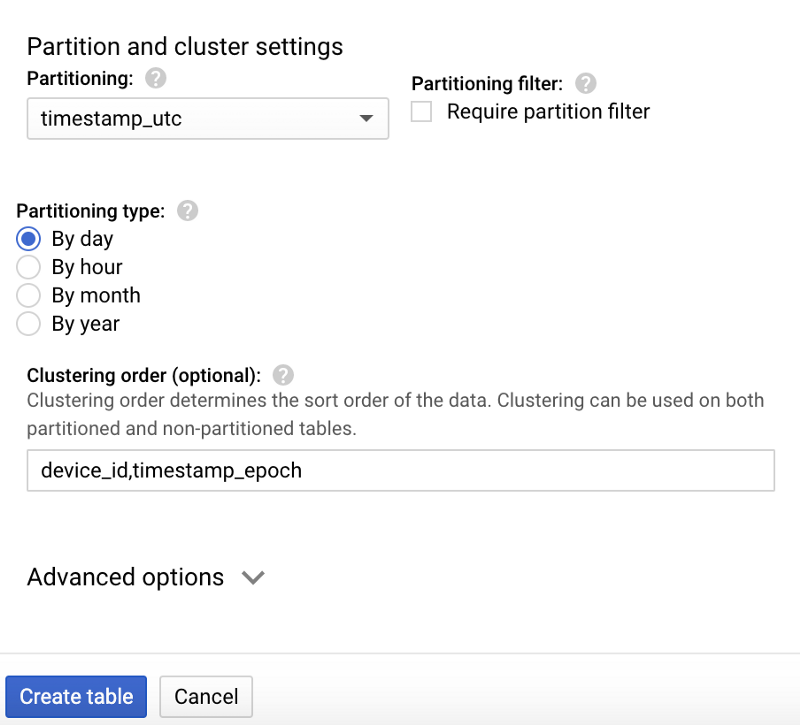The height and width of the screenshot is (725, 800).
Task: Click the Clustering order (optional) label
Action: point(143,375)
